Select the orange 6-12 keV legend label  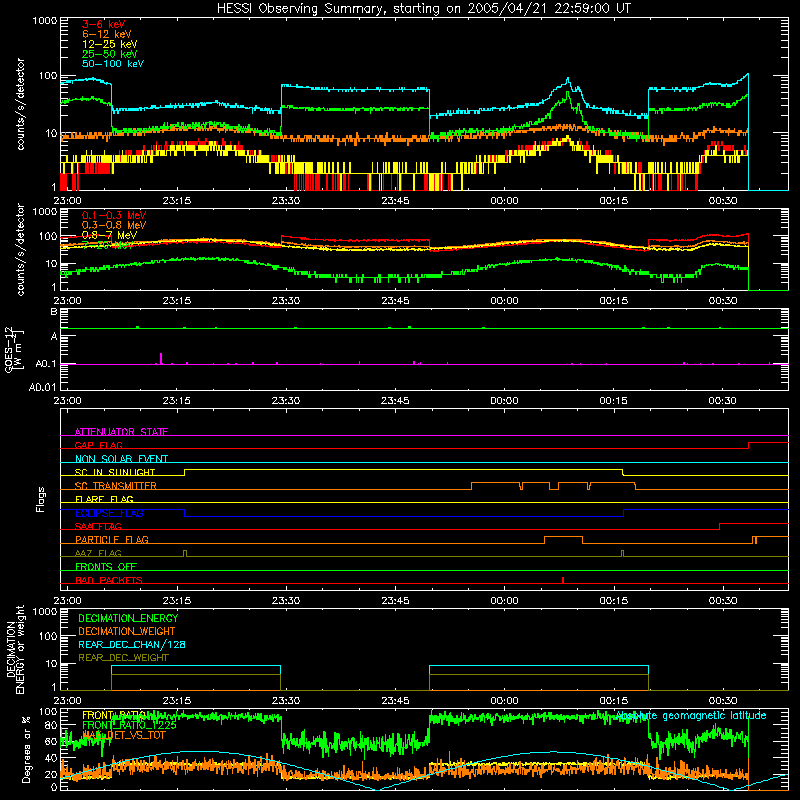coord(107,34)
